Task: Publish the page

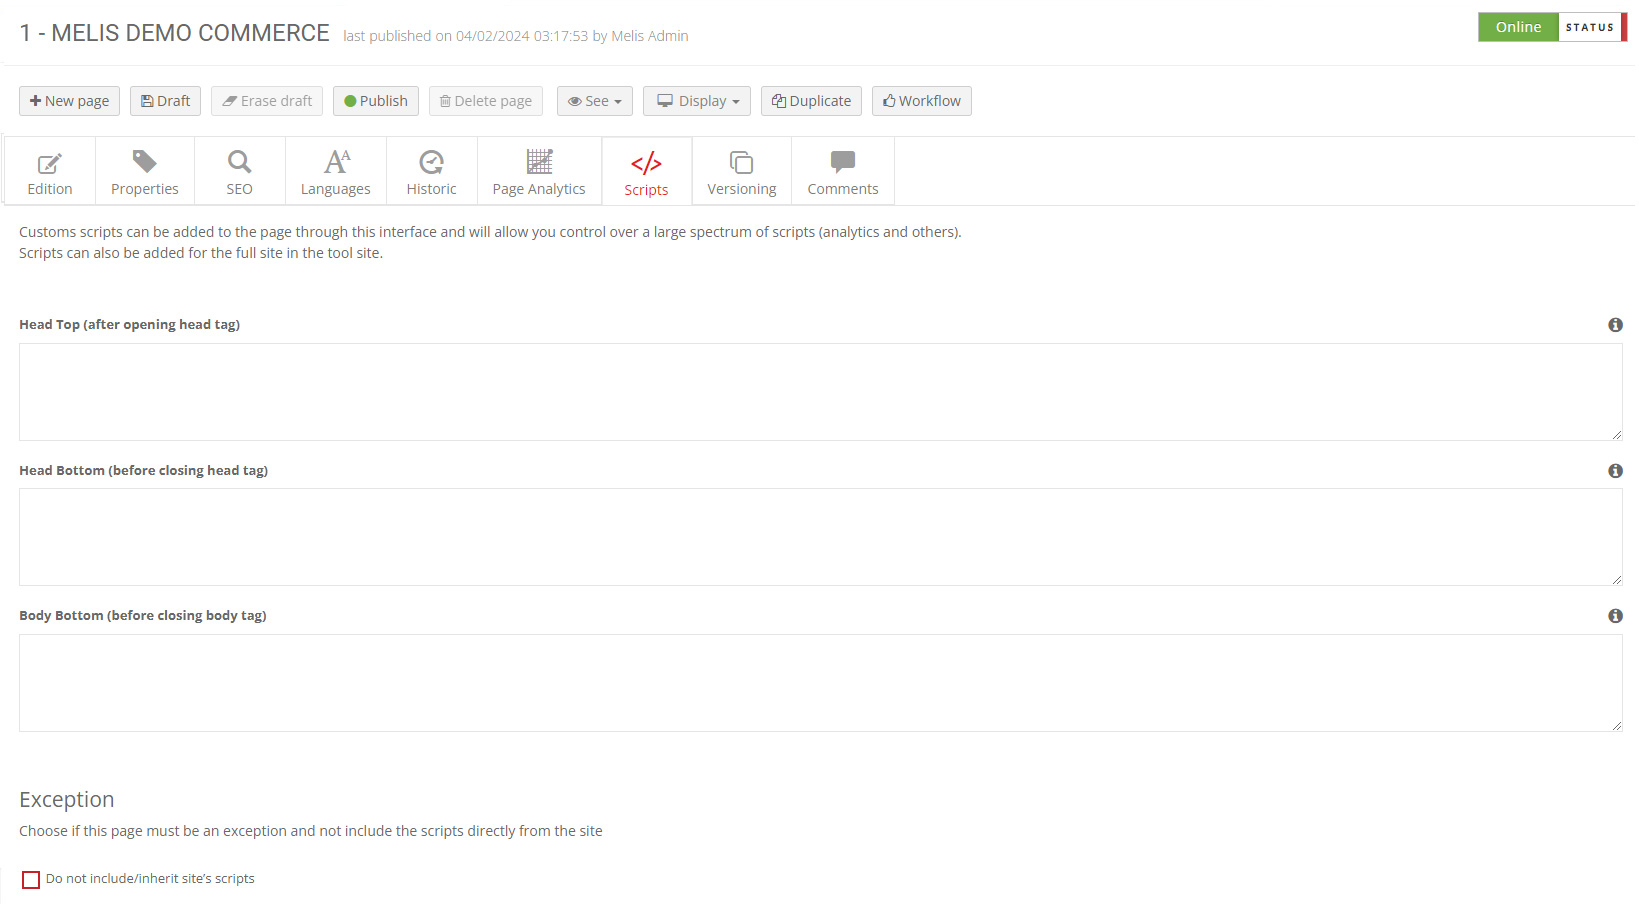Action: 376,101
